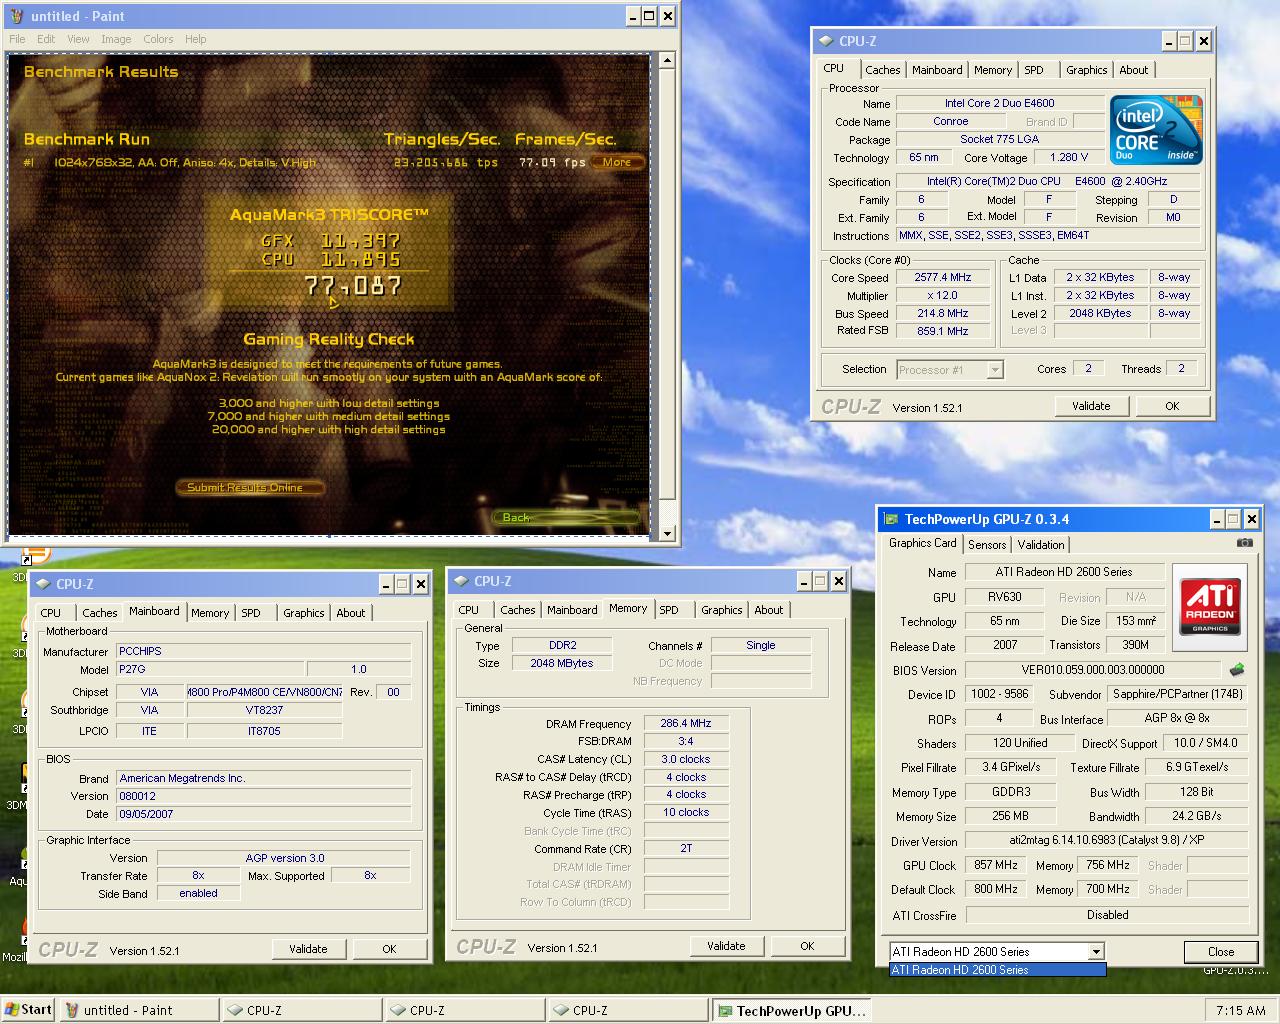The width and height of the screenshot is (1280, 1024).
Task: Click the 77,087 AquaMark score
Action: [x=353, y=286]
